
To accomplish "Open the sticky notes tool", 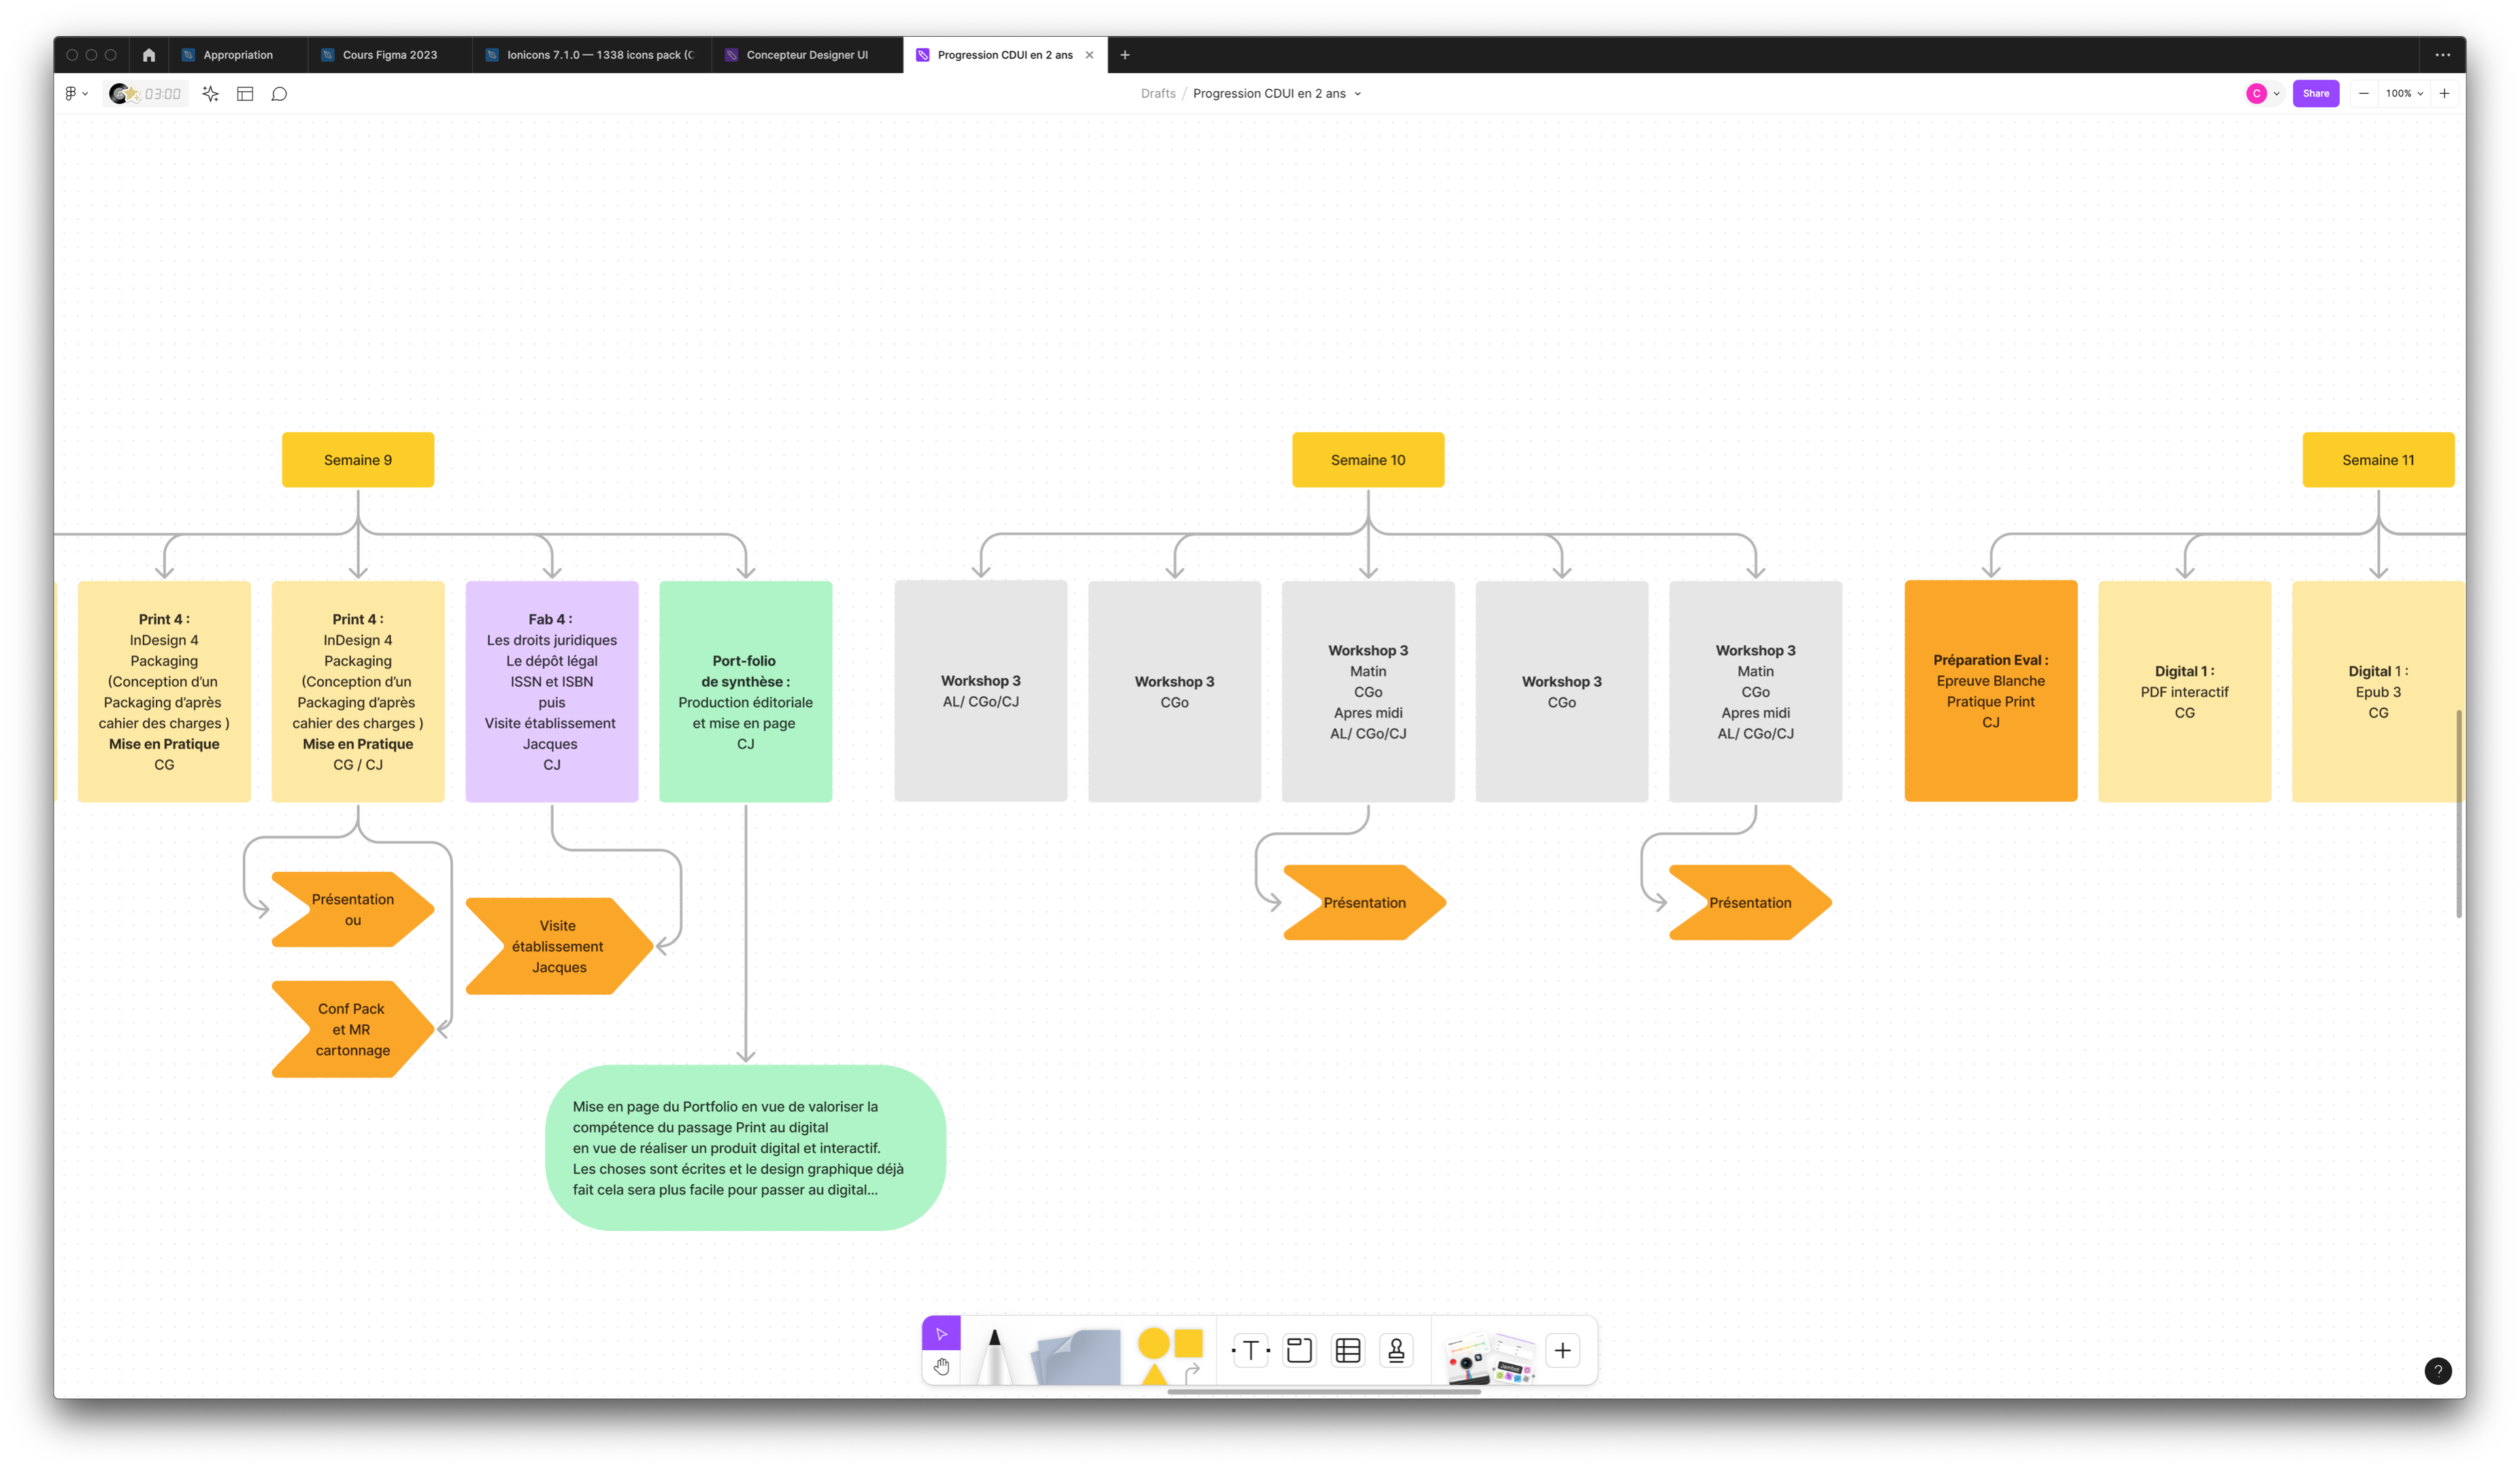I will pyautogui.click(x=1077, y=1356).
